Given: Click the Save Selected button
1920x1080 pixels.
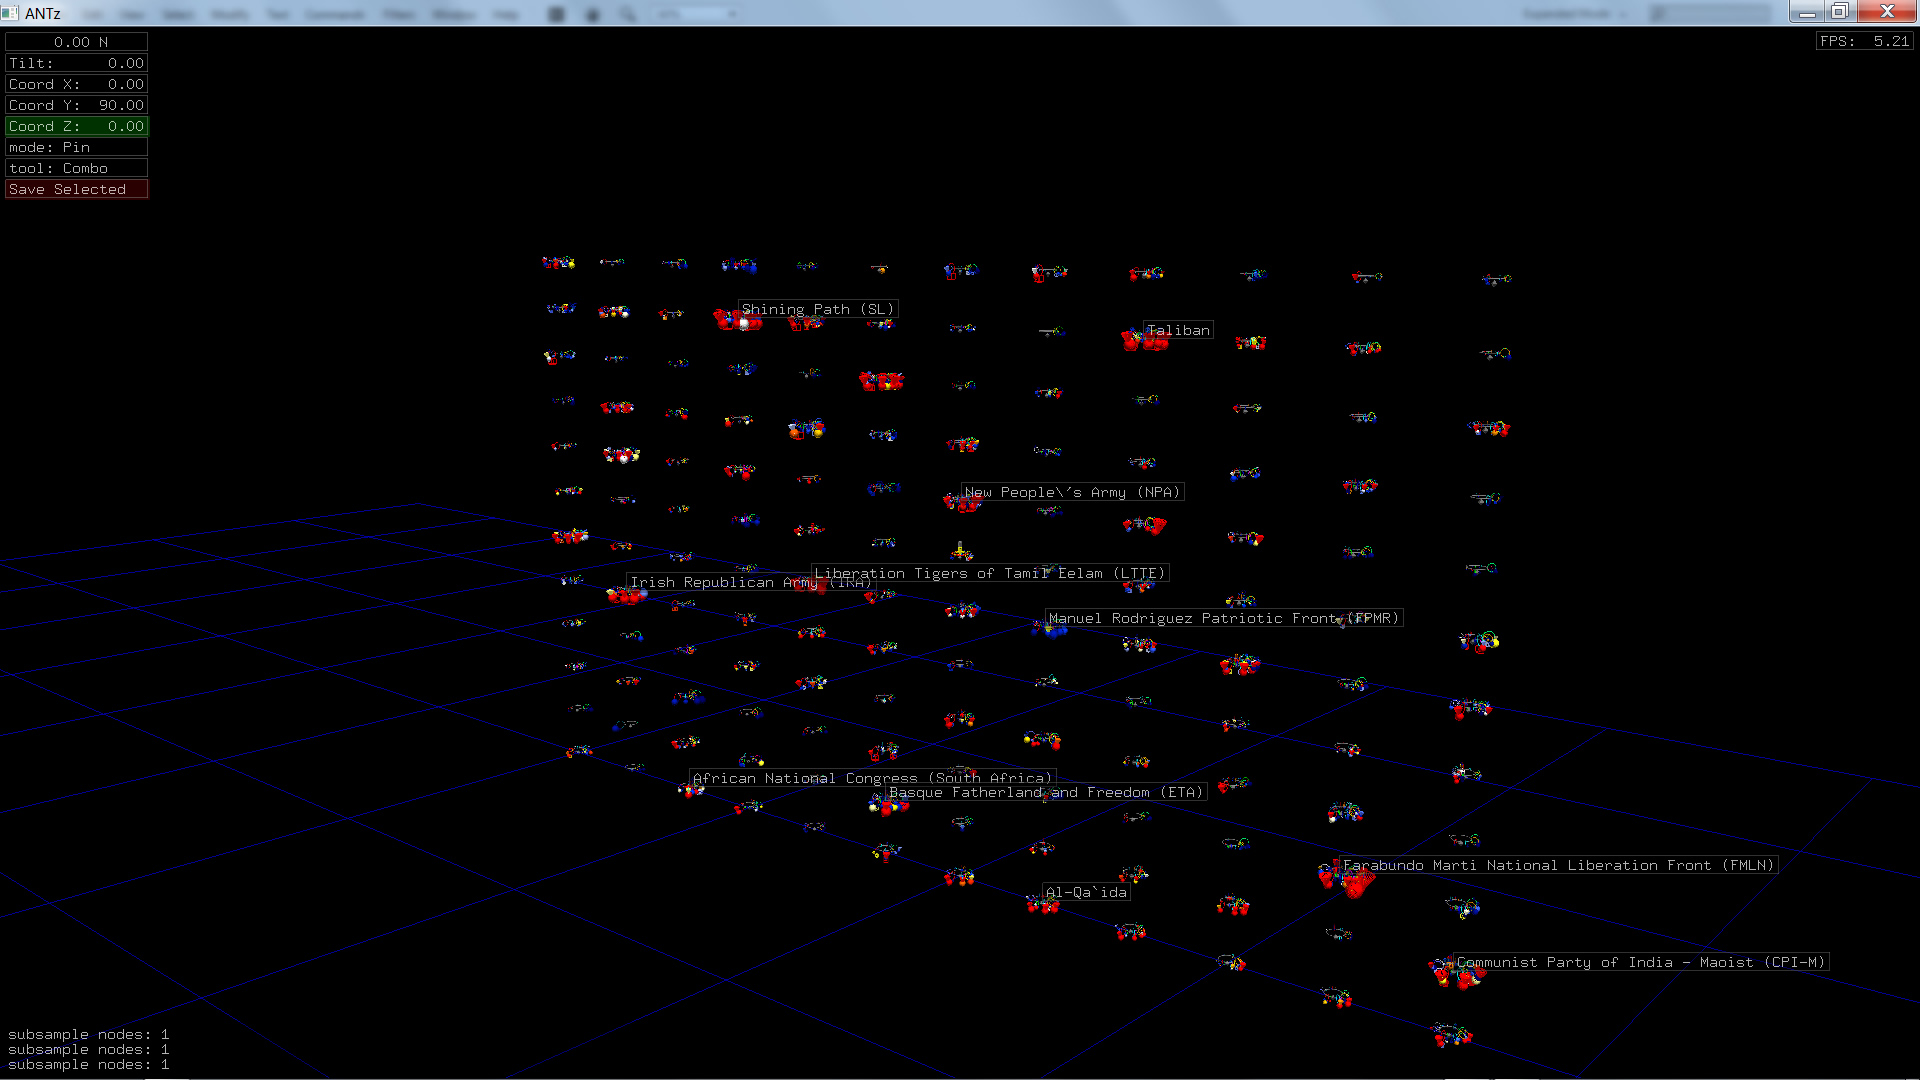Looking at the screenshot, I should 76,189.
